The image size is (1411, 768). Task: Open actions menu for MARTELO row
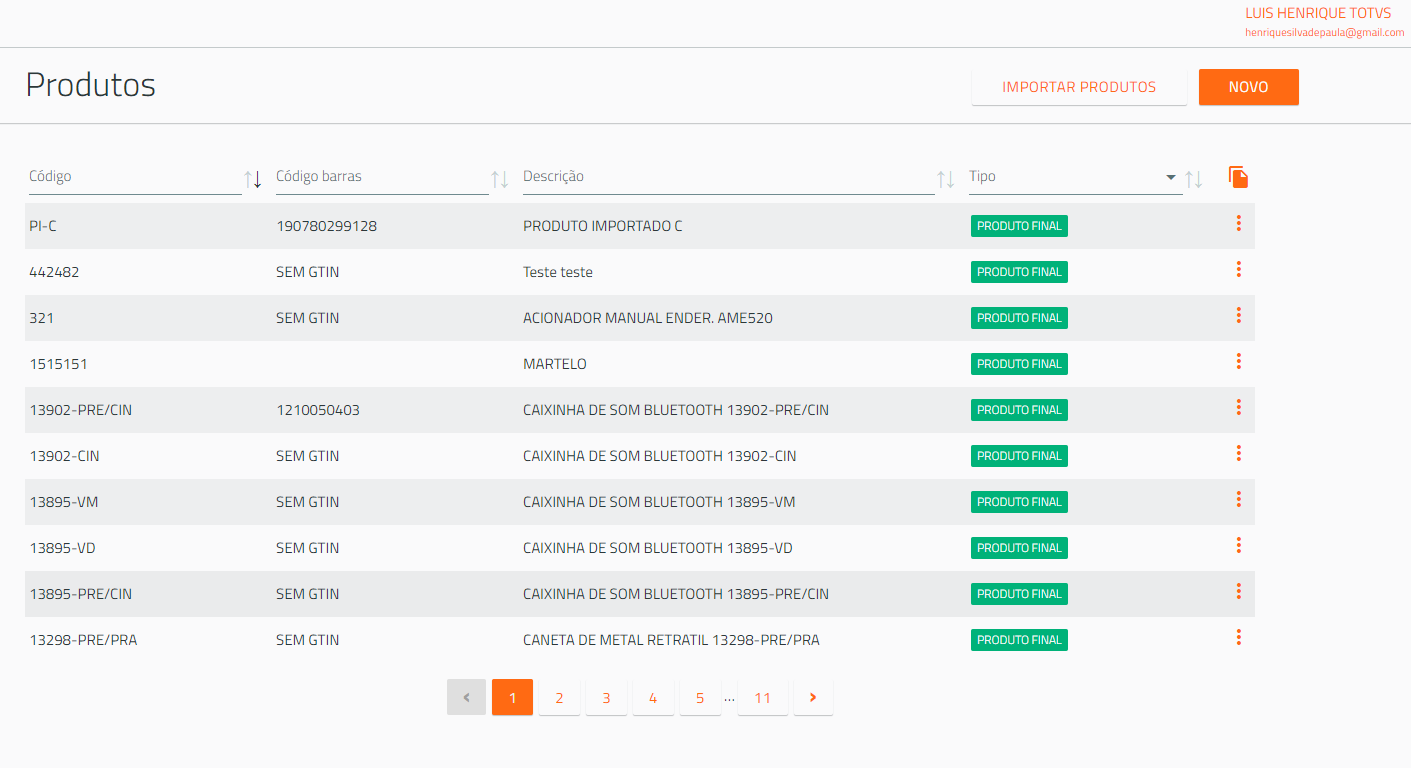click(1238, 361)
